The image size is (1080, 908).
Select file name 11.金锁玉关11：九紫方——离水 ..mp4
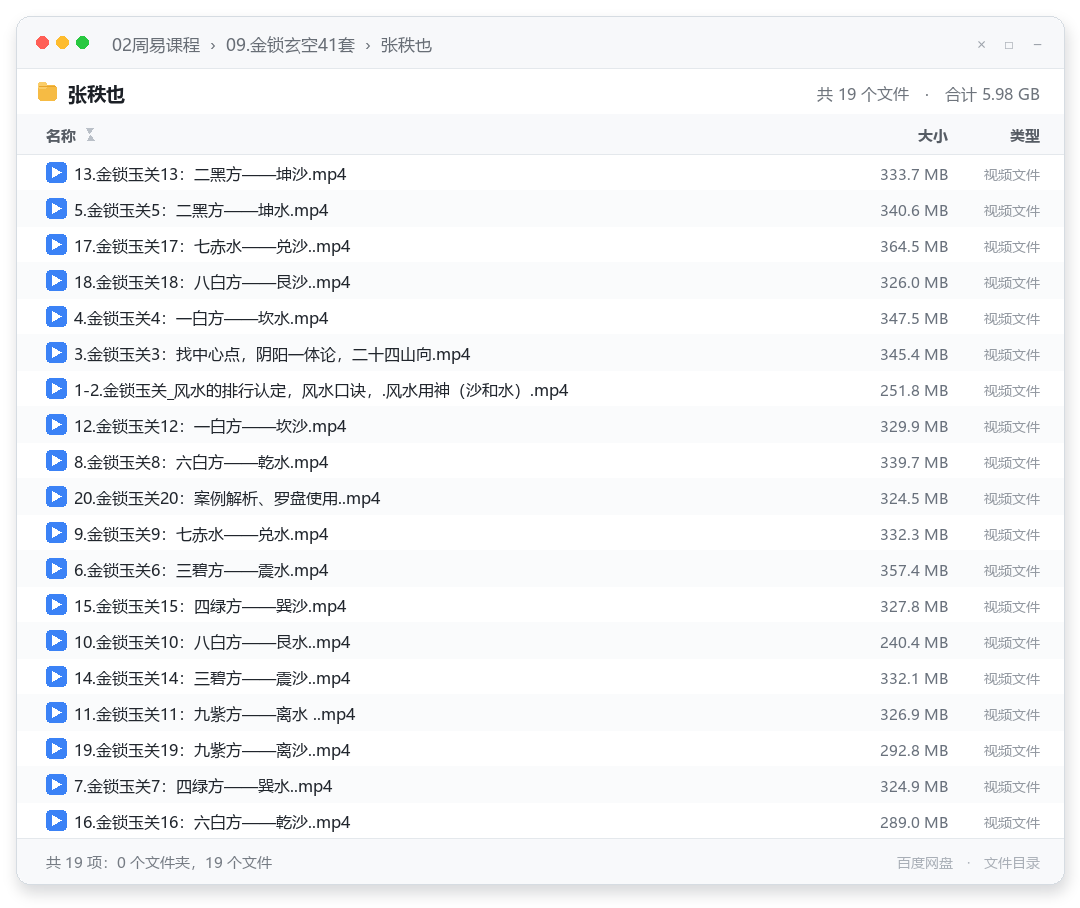pos(215,714)
